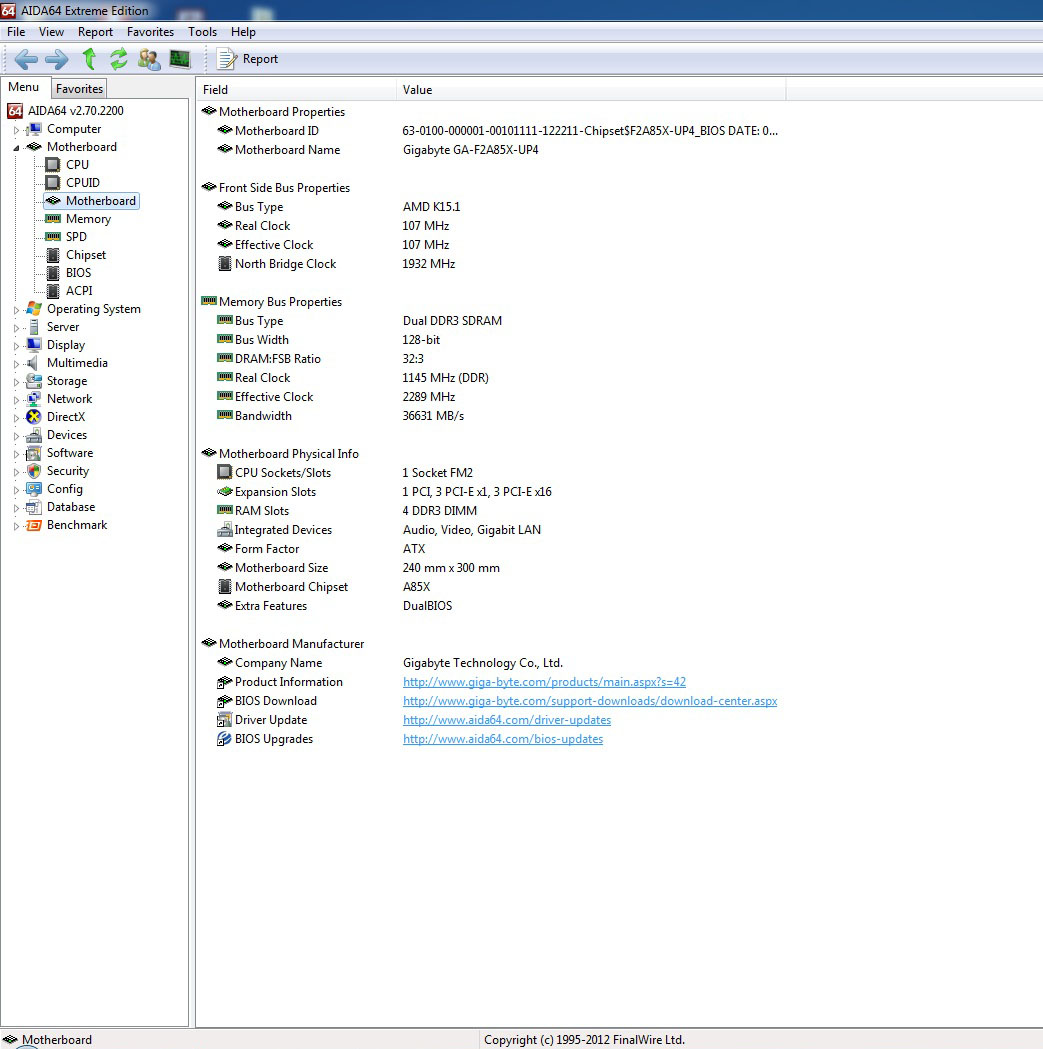
Task: Select the CPUID tree item
Action: (x=83, y=183)
